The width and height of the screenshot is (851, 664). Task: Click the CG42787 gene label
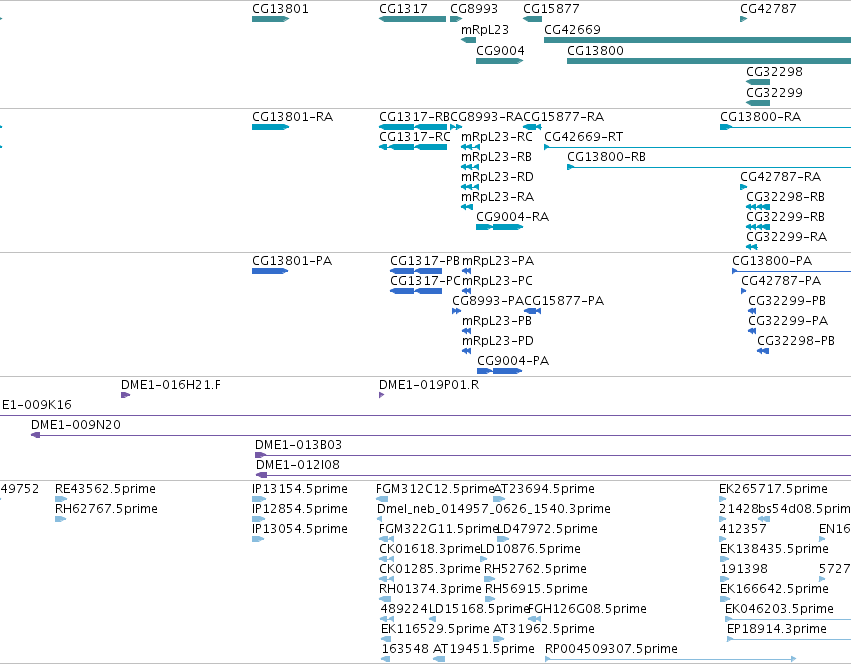coord(769,9)
